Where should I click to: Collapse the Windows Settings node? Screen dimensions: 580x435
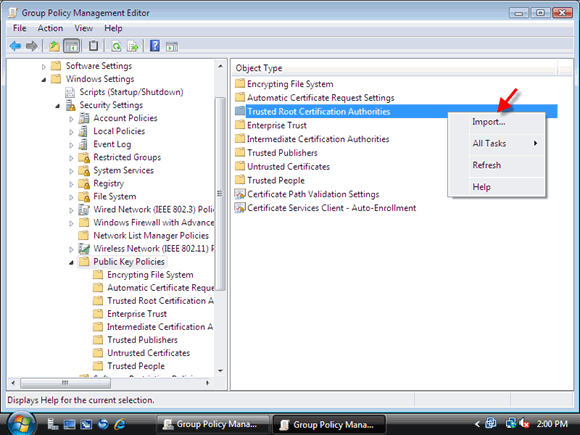coord(44,80)
